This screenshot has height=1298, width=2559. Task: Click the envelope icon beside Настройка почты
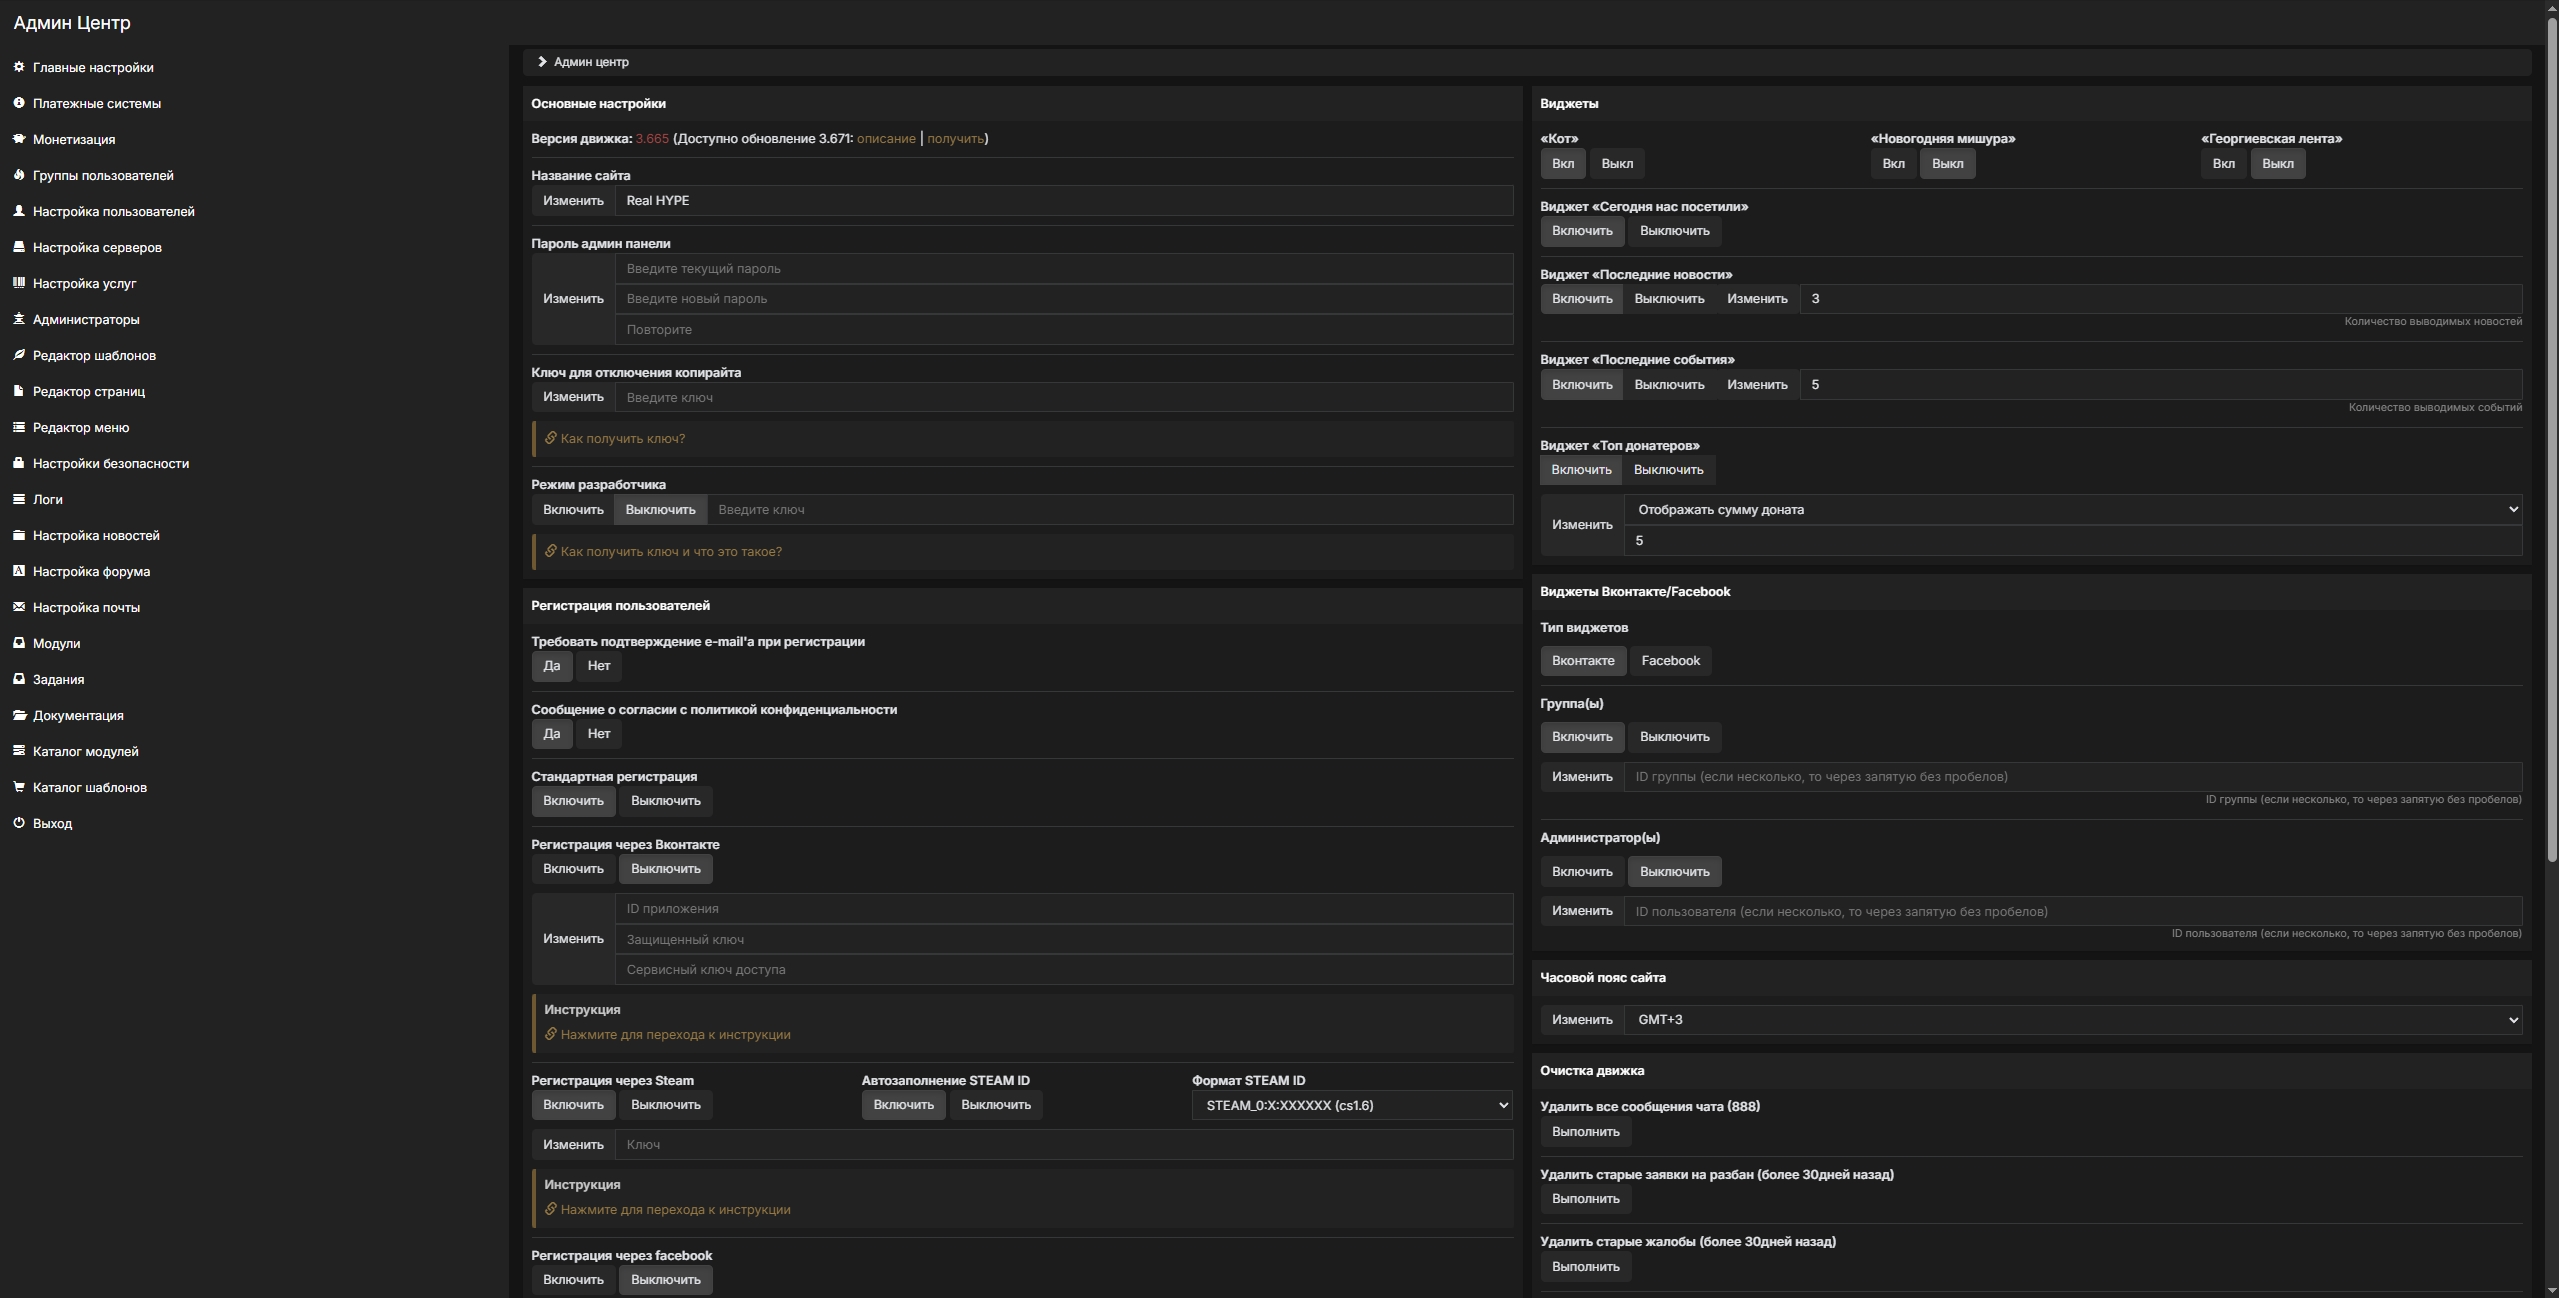pos(19,607)
